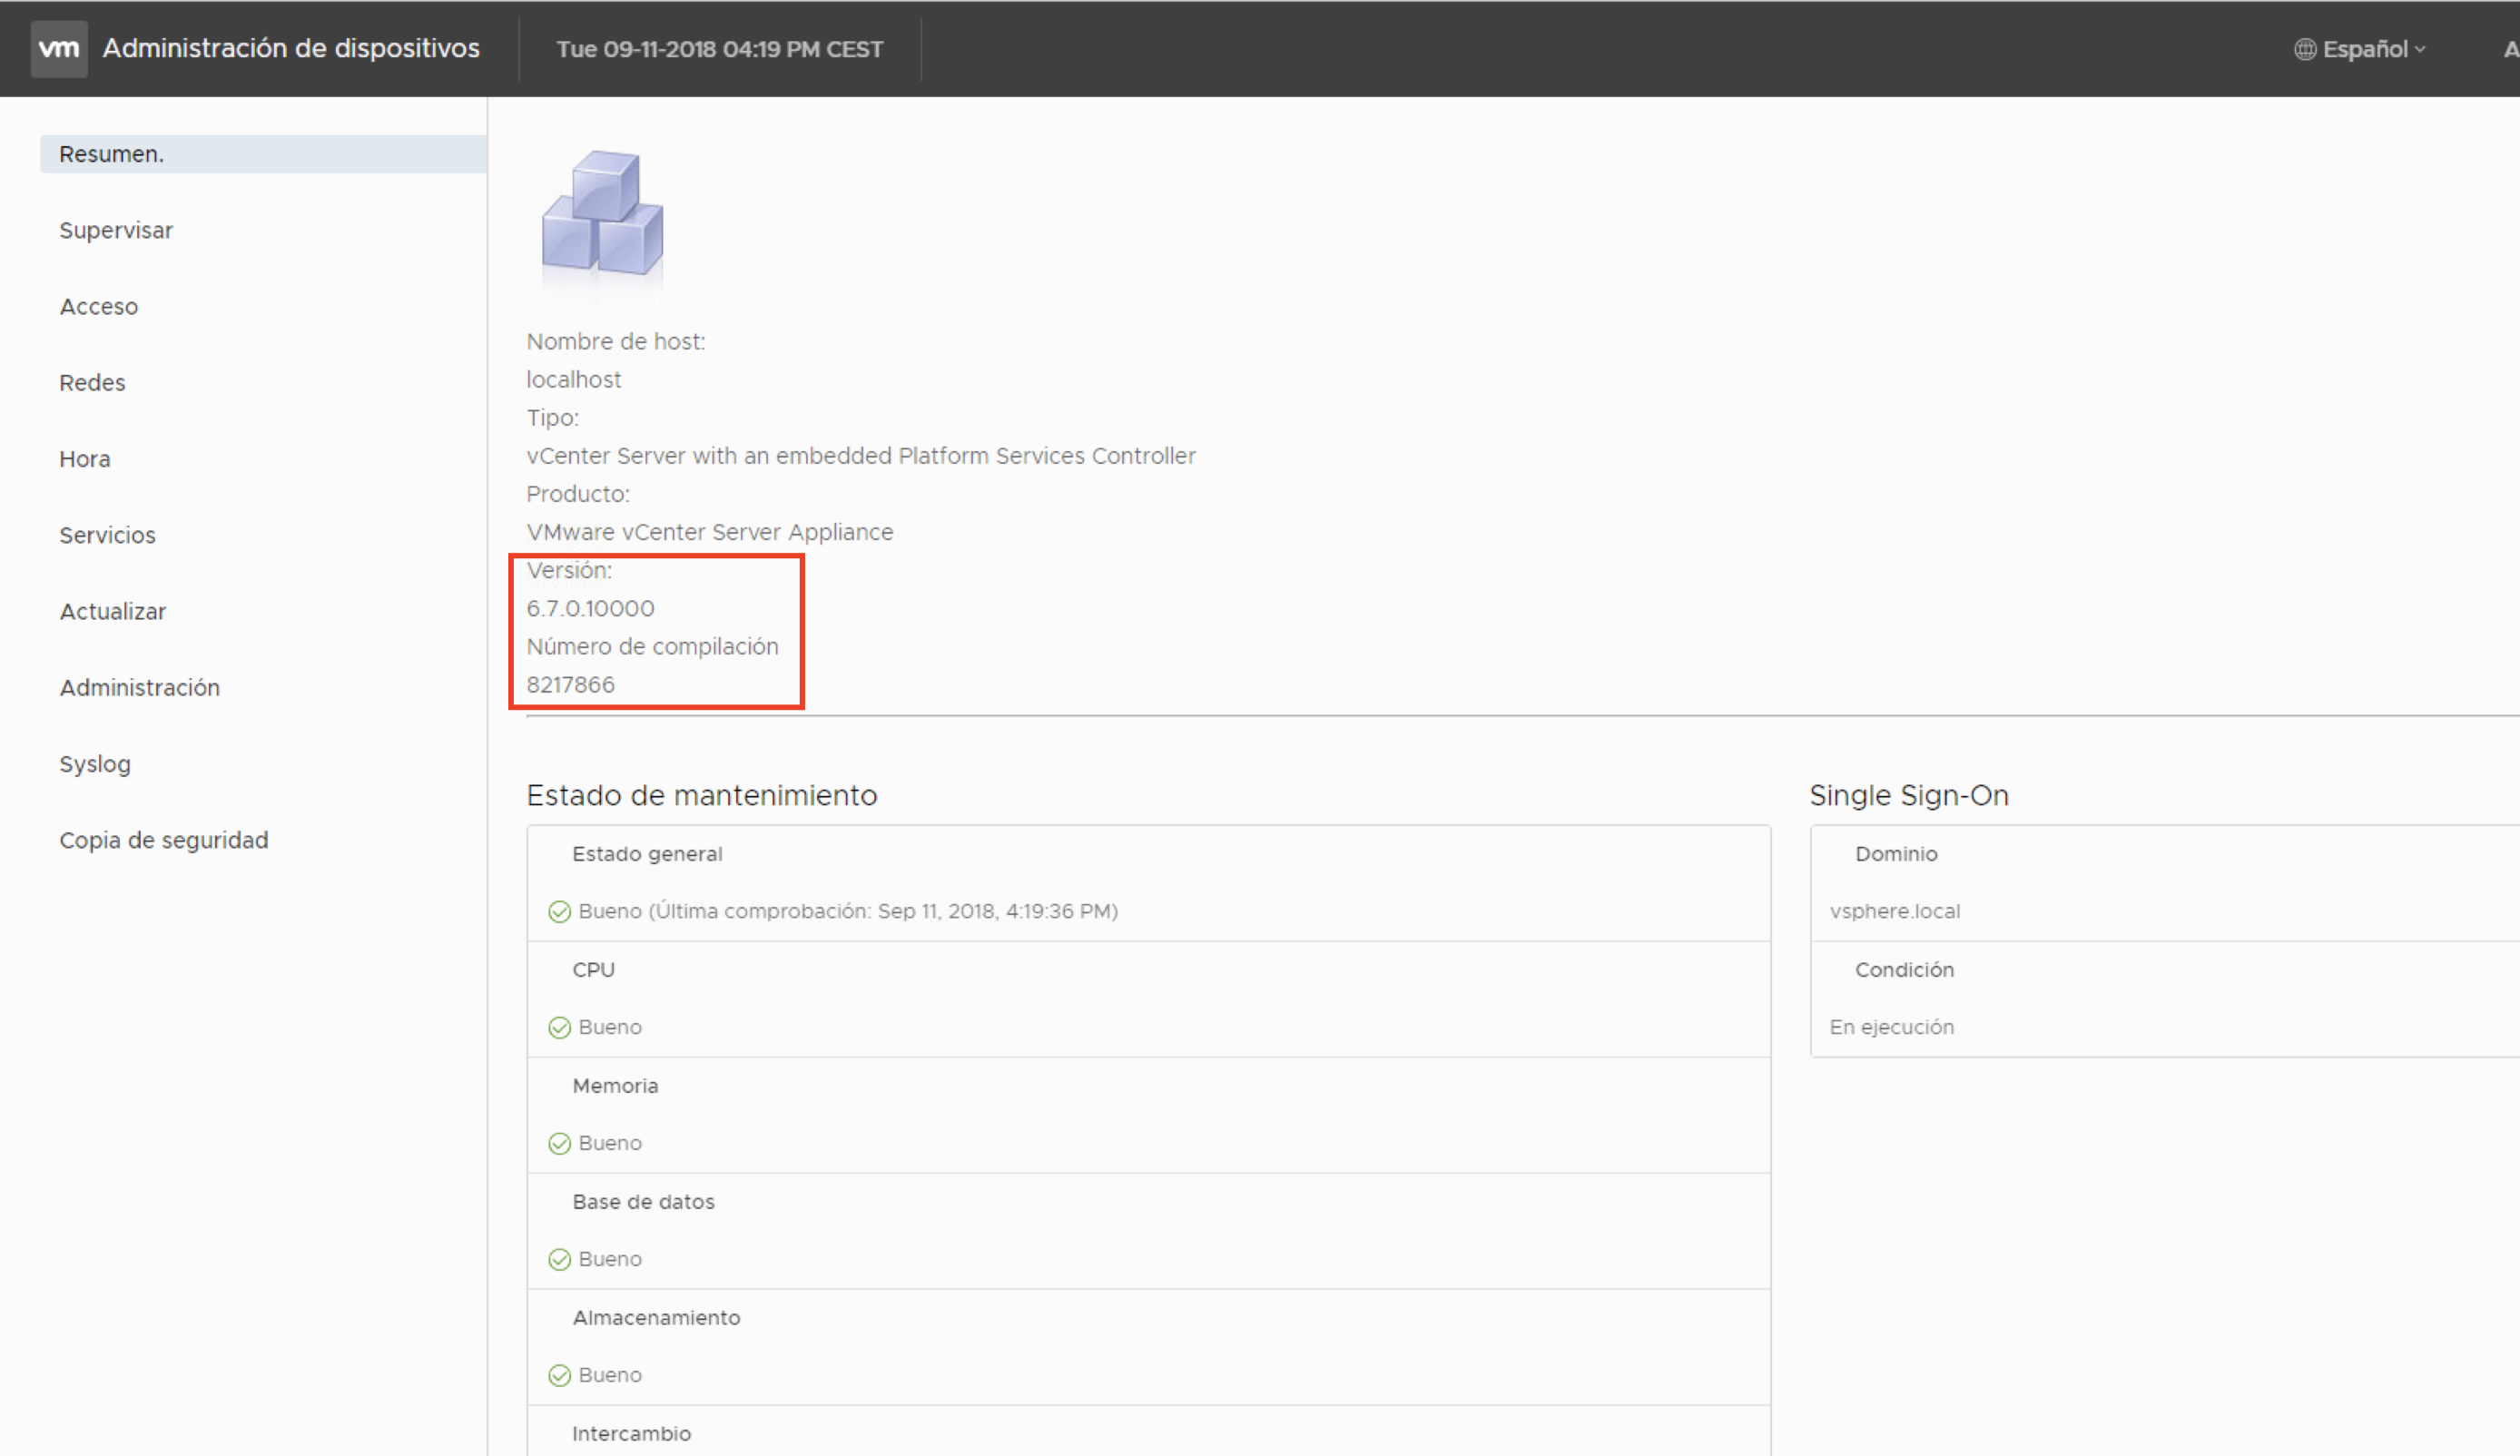The height and width of the screenshot is (1456, 2520).
Task: Open the Administración section
Action: (x=139, y=688)
